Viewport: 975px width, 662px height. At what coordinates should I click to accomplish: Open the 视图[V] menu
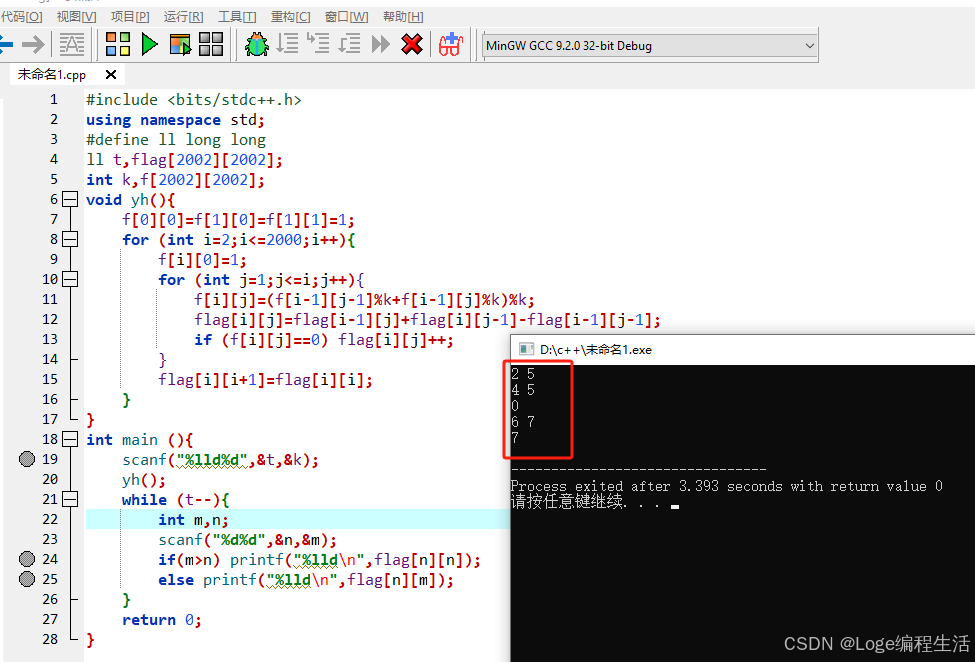pyautogui.click(x=76, y=17)
